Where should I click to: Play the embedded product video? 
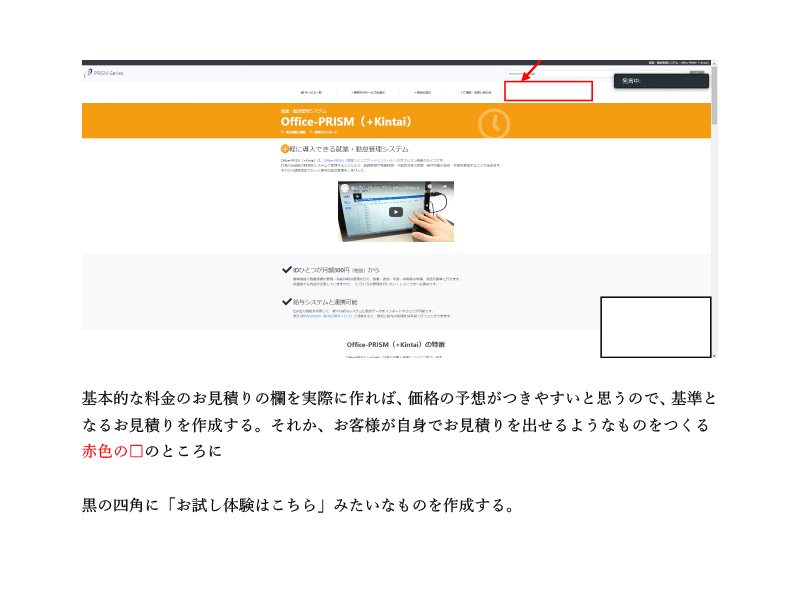(x=395, y=212)
